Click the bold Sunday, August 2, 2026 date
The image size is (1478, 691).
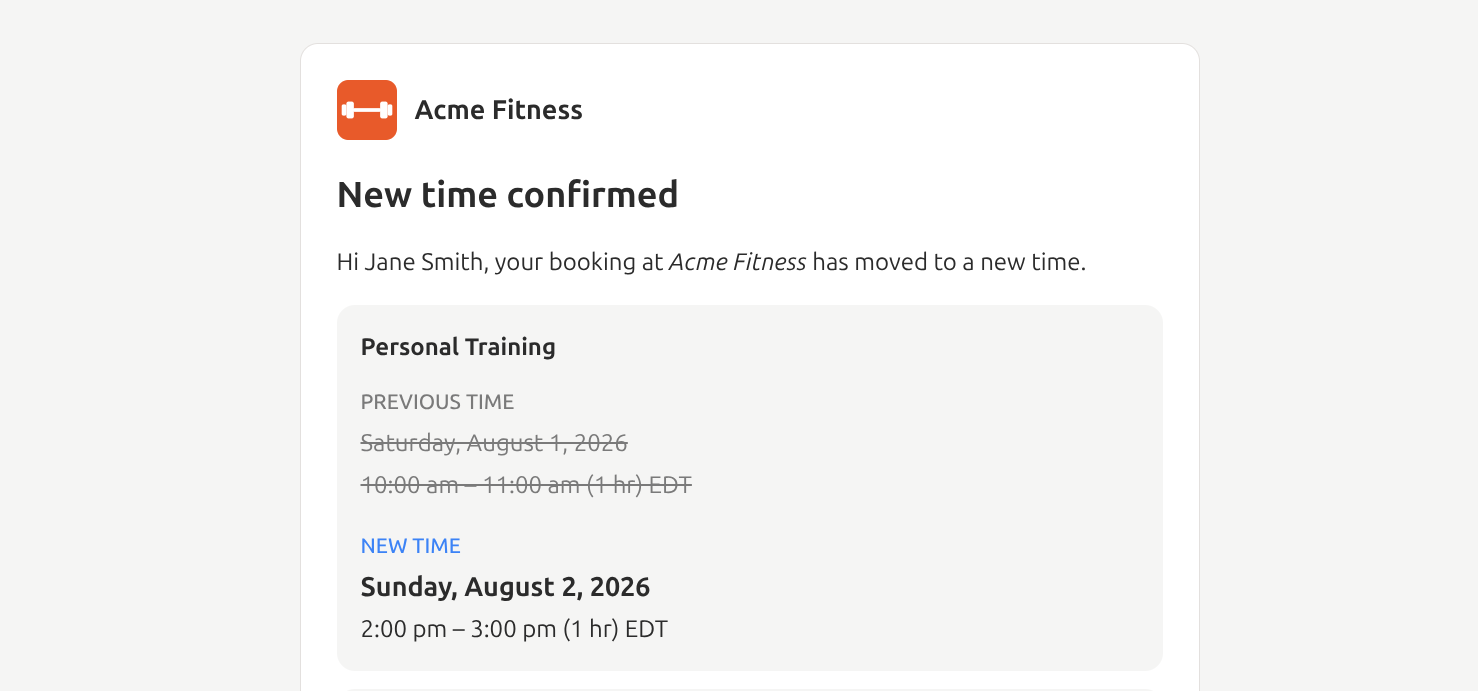505,587
